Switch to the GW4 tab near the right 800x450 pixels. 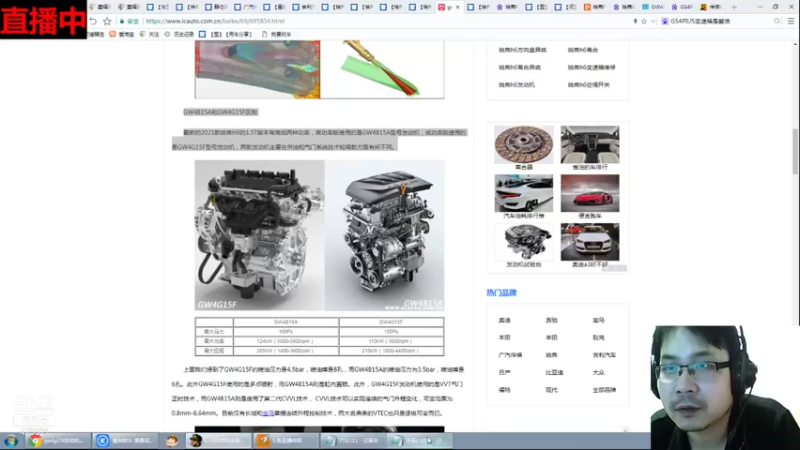653,7
